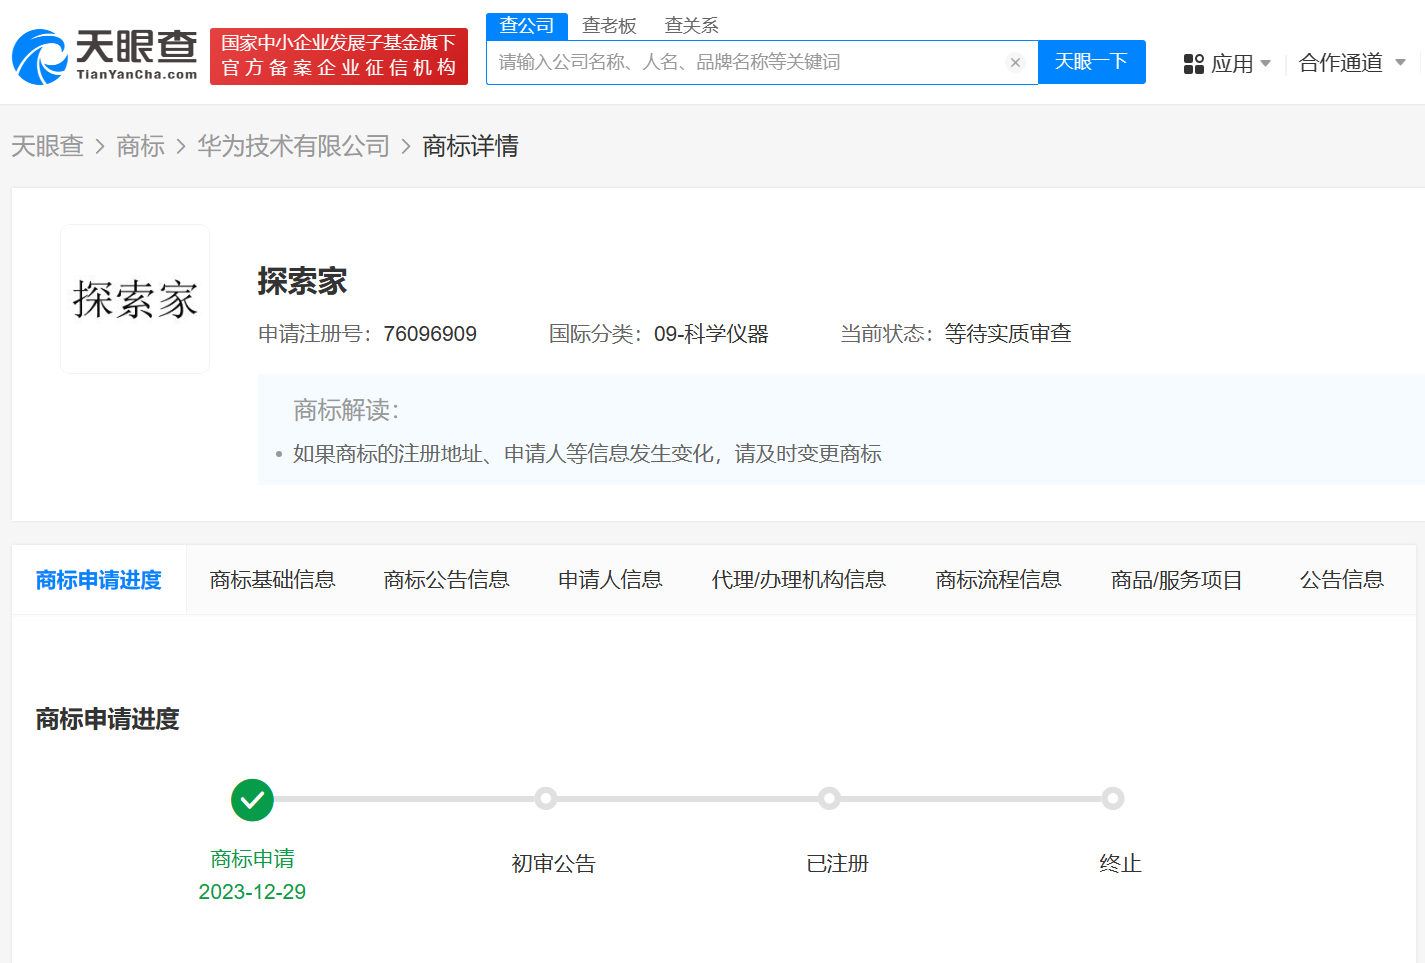Viewport: 1425px width, 963px height.
Task: Click the green checkmark 商标申请 step
Action: (252, 800)
